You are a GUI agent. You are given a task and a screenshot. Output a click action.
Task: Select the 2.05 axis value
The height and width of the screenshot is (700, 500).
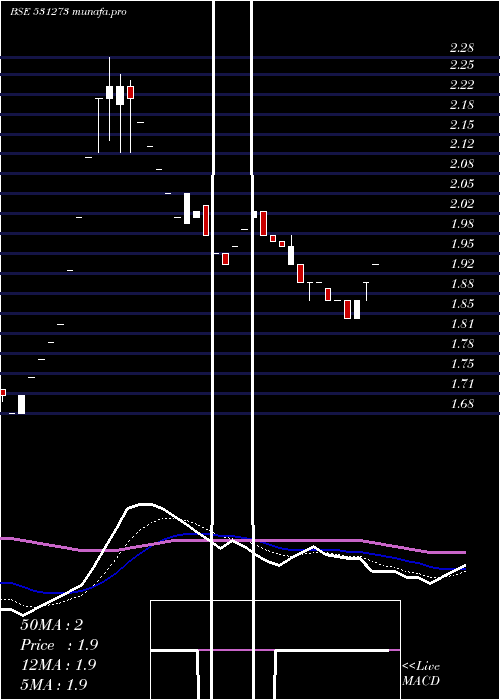coord(462,184)
